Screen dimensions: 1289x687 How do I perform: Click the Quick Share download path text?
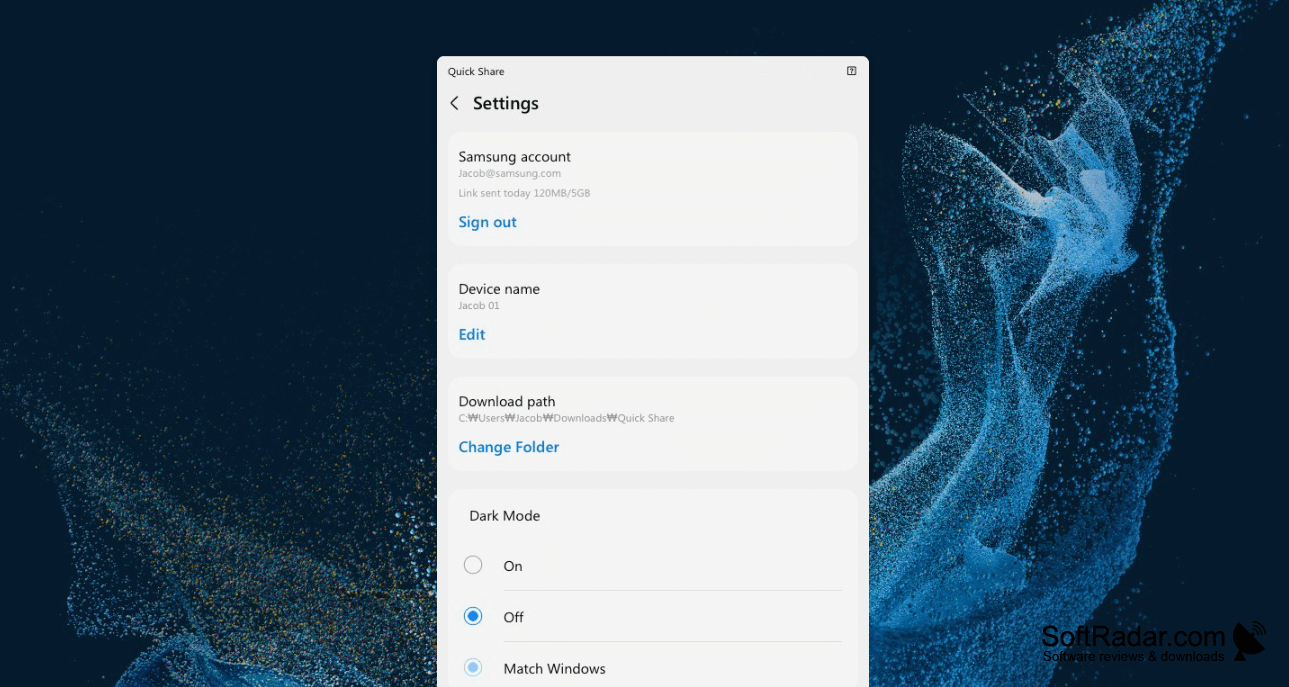coord(566,418)
